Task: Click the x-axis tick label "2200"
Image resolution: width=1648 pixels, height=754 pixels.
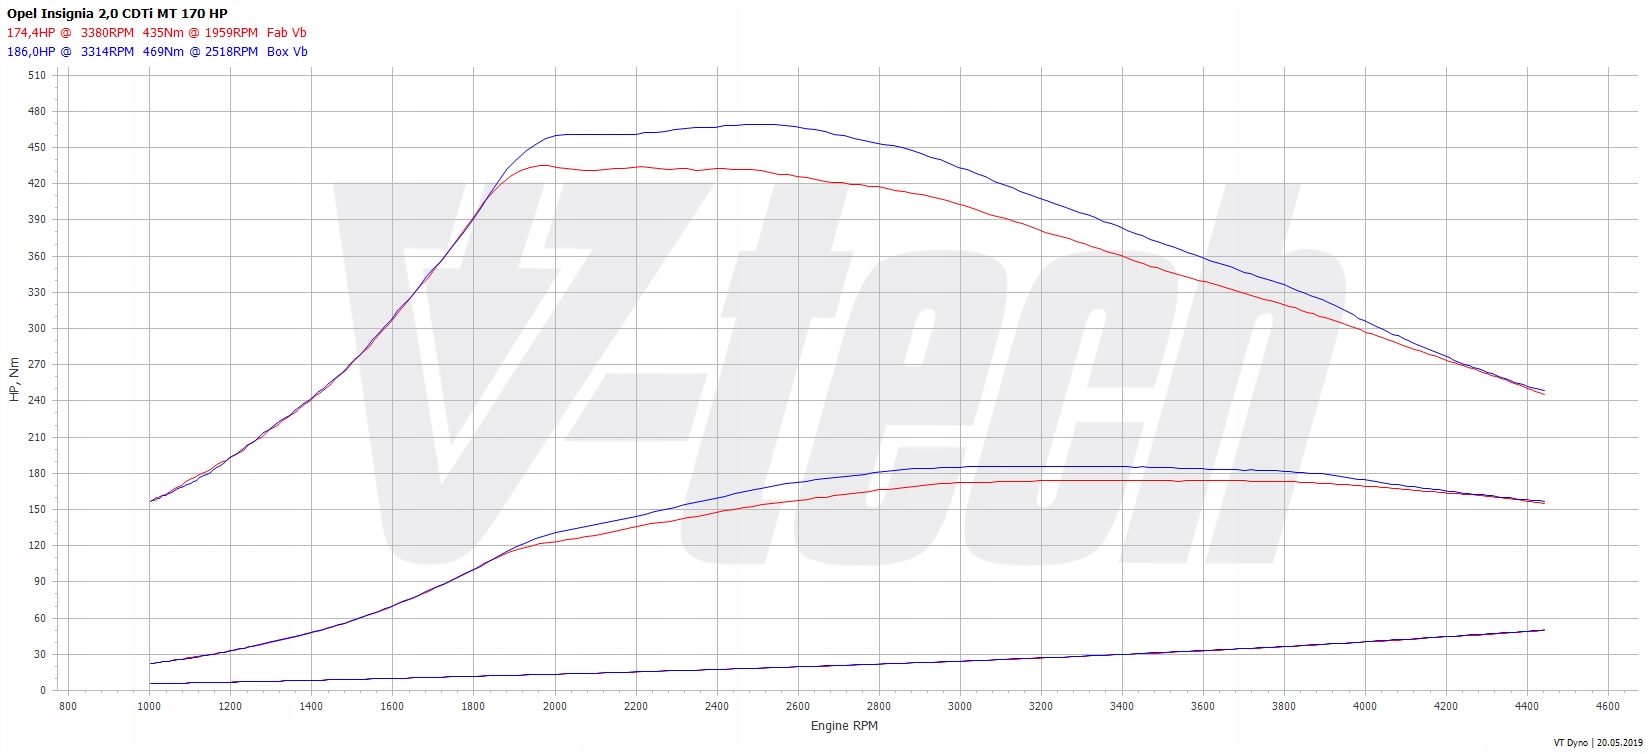Action: pos(635,706)
